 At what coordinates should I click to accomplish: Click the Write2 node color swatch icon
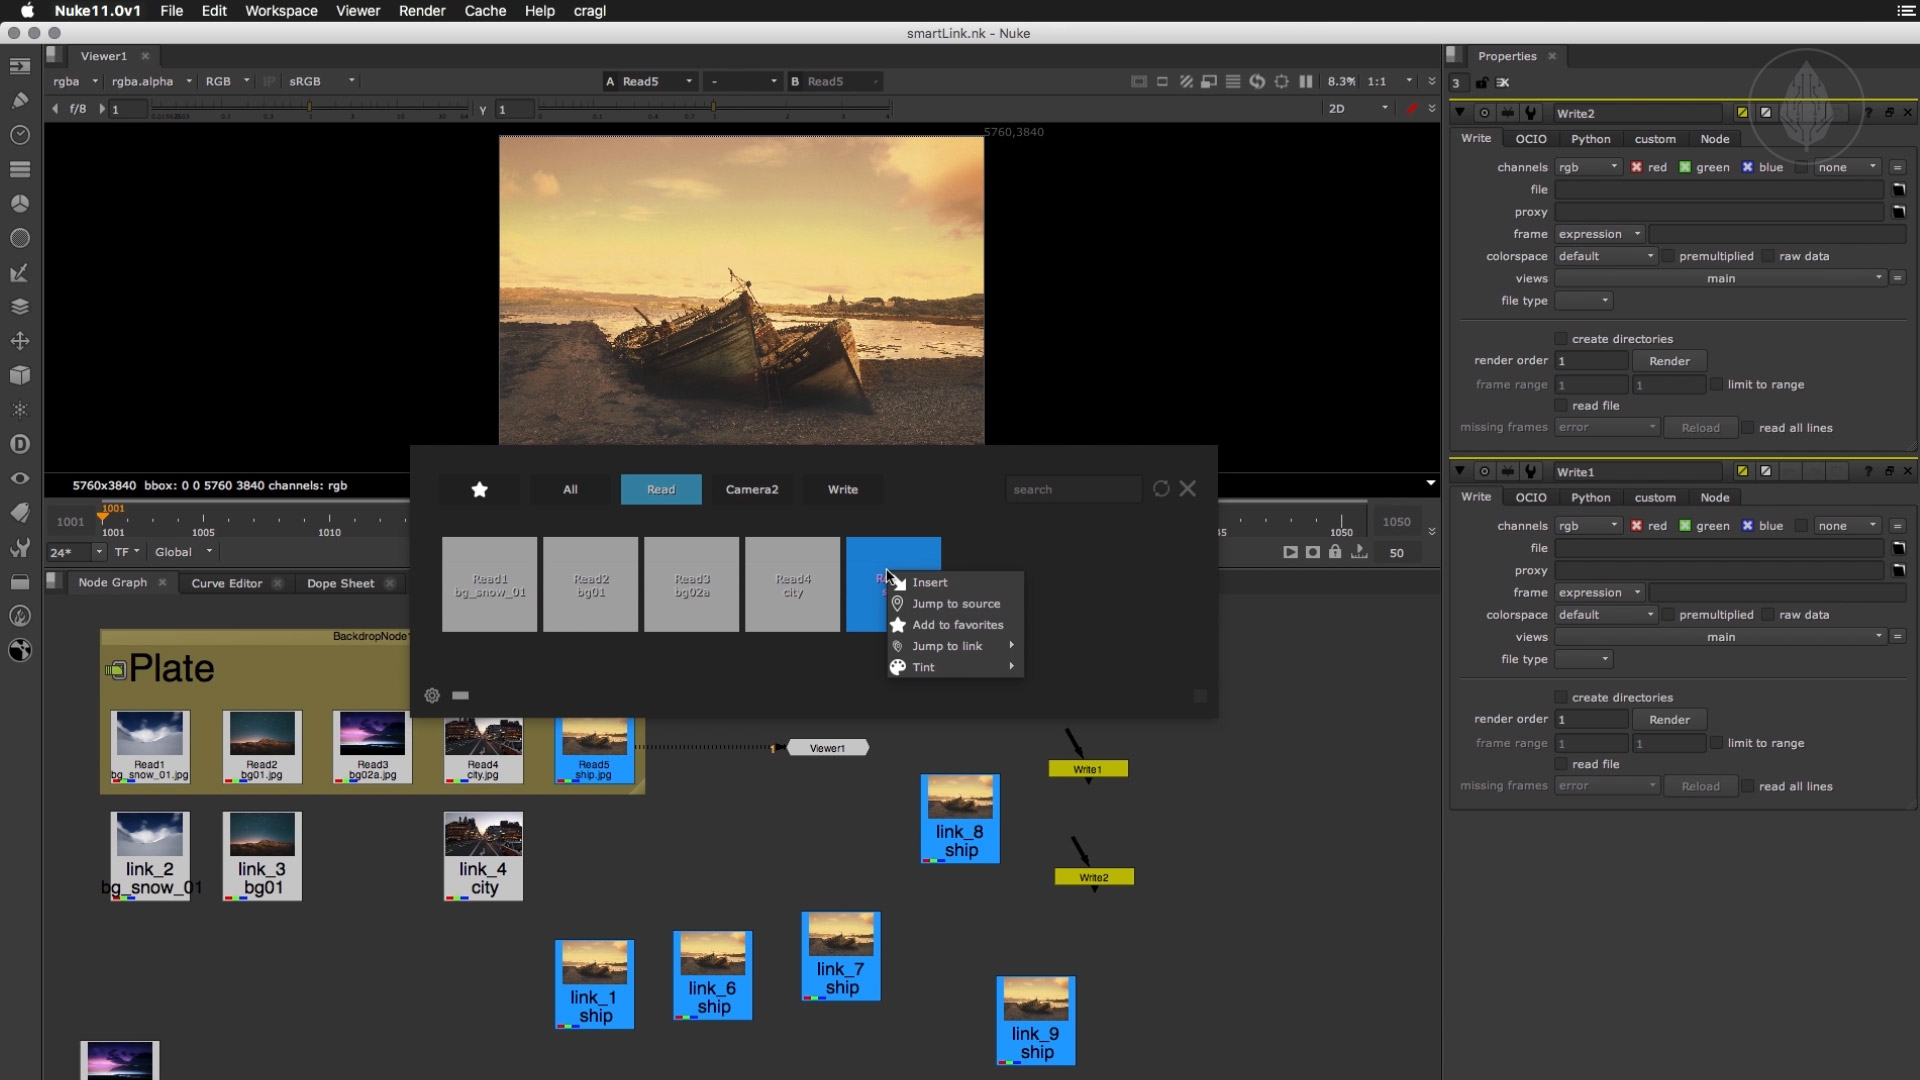pos(1742,113)
